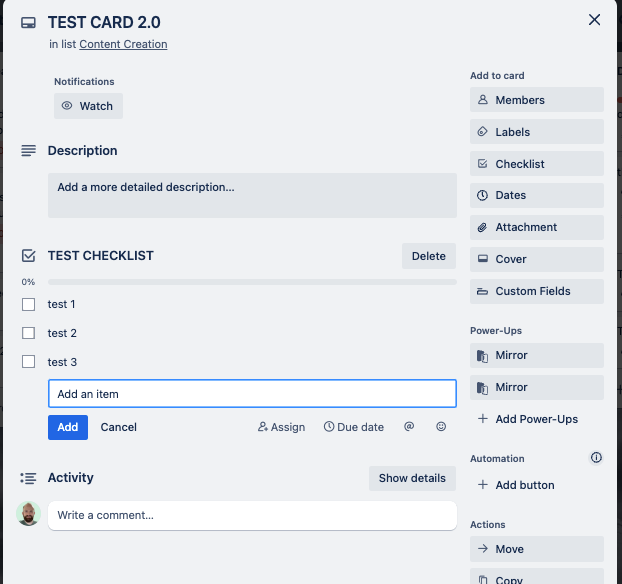The width and height of the screenshot is (622, 584).
Task: Click the blue Add button
Action: click(x=67, y=427)
